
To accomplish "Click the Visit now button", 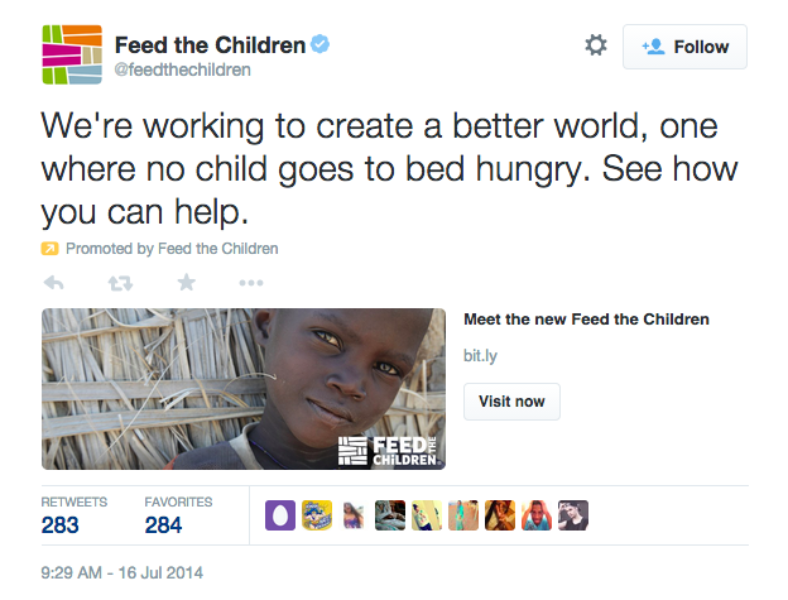I will (x=512, y=402).
